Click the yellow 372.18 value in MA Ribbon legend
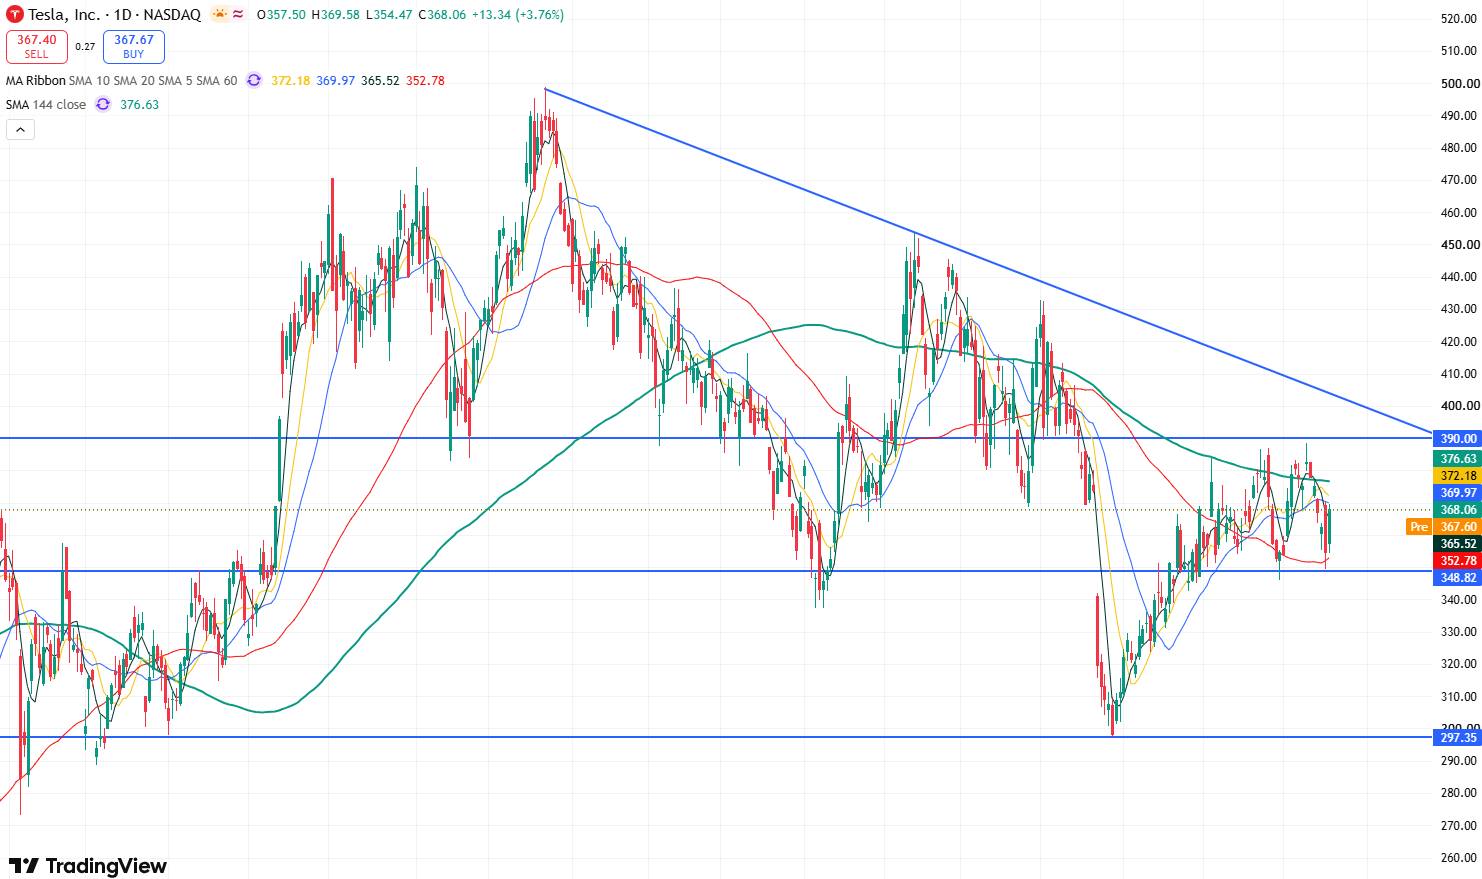 [x=291, y=81]
